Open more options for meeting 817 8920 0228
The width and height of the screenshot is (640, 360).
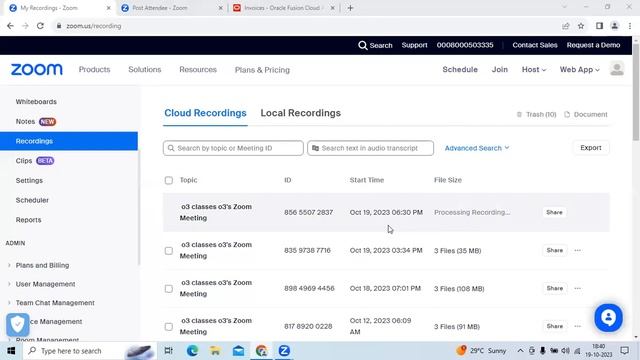pos(577,326)
